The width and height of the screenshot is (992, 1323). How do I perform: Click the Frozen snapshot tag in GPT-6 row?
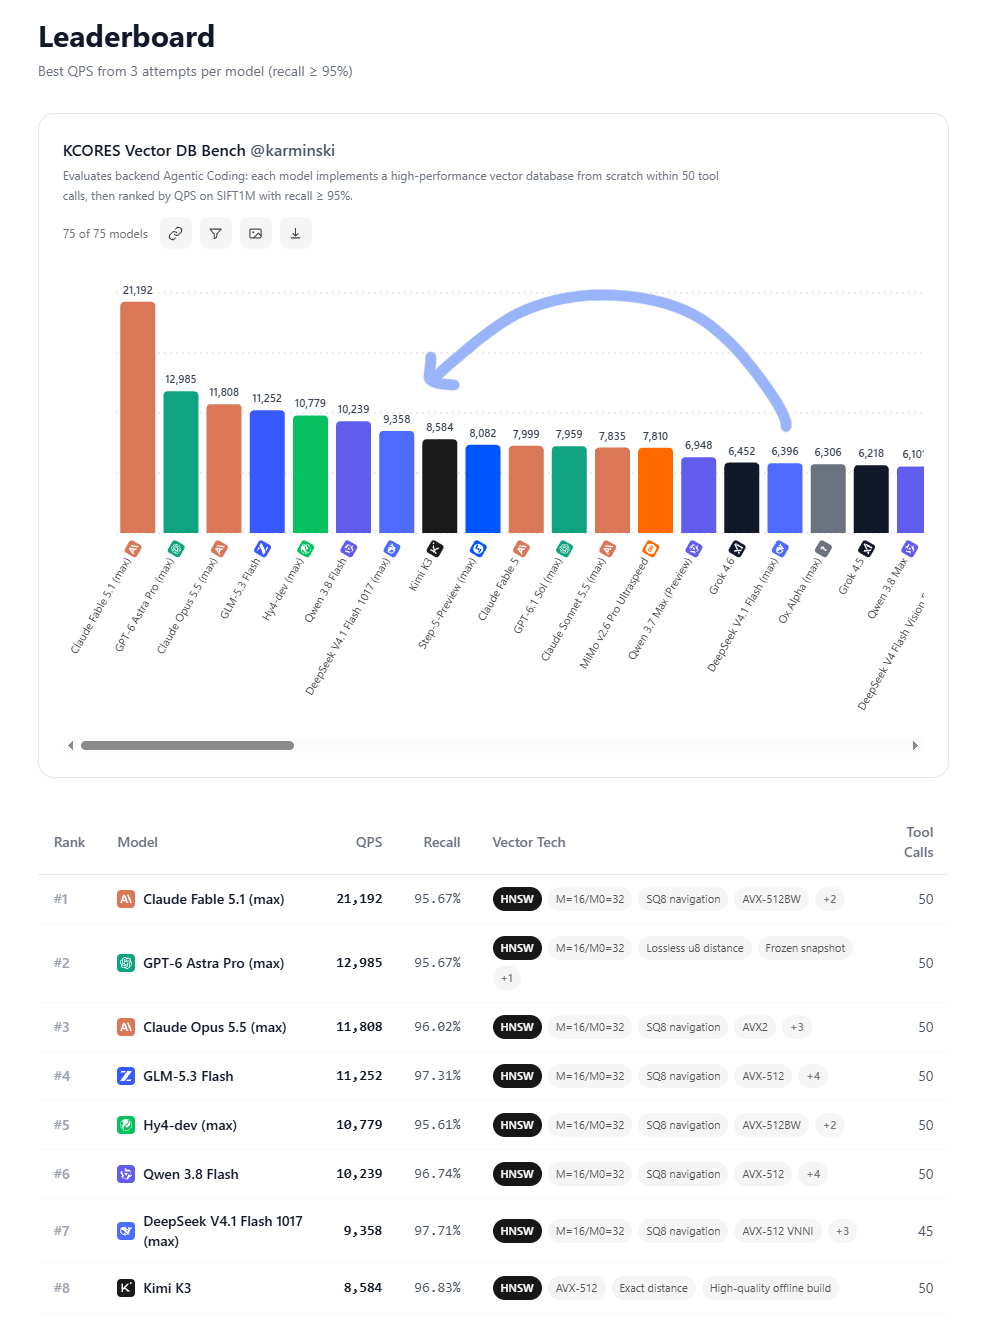point(805,948)
